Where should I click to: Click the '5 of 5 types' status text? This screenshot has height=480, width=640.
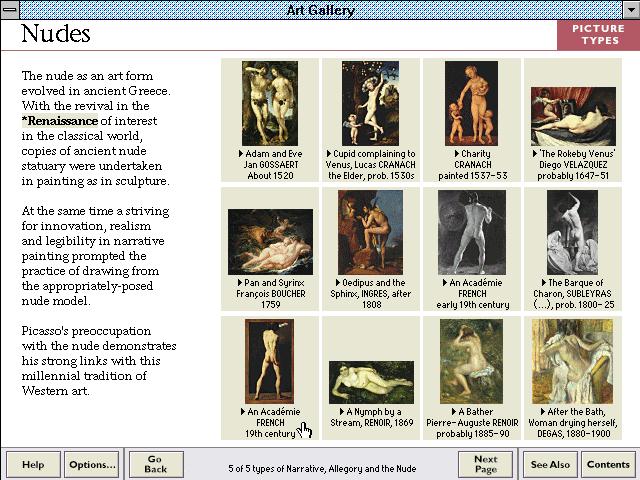click(322, 469)
